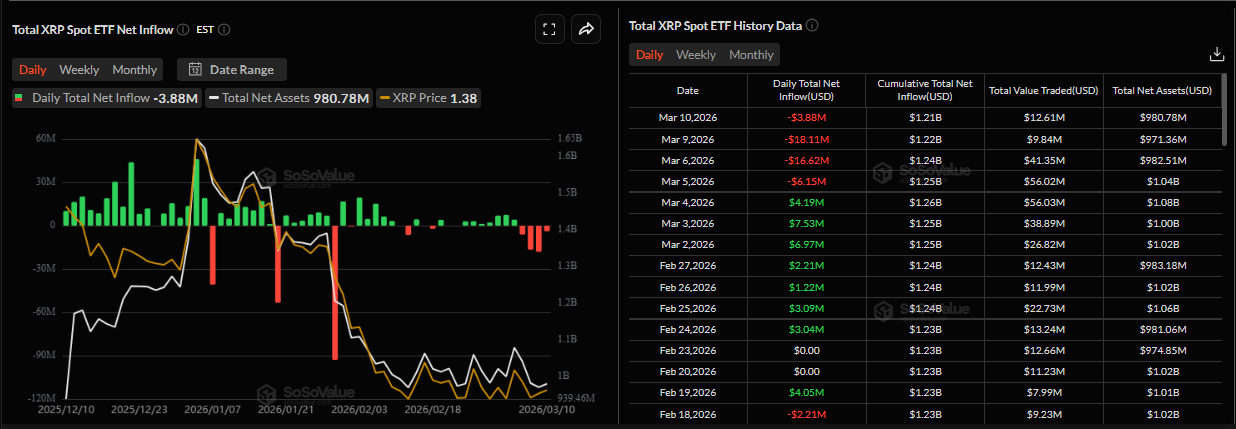Screen dimensions: 1236x429
Task: Switch chart to Monthly view
Action: click(134, 69)
